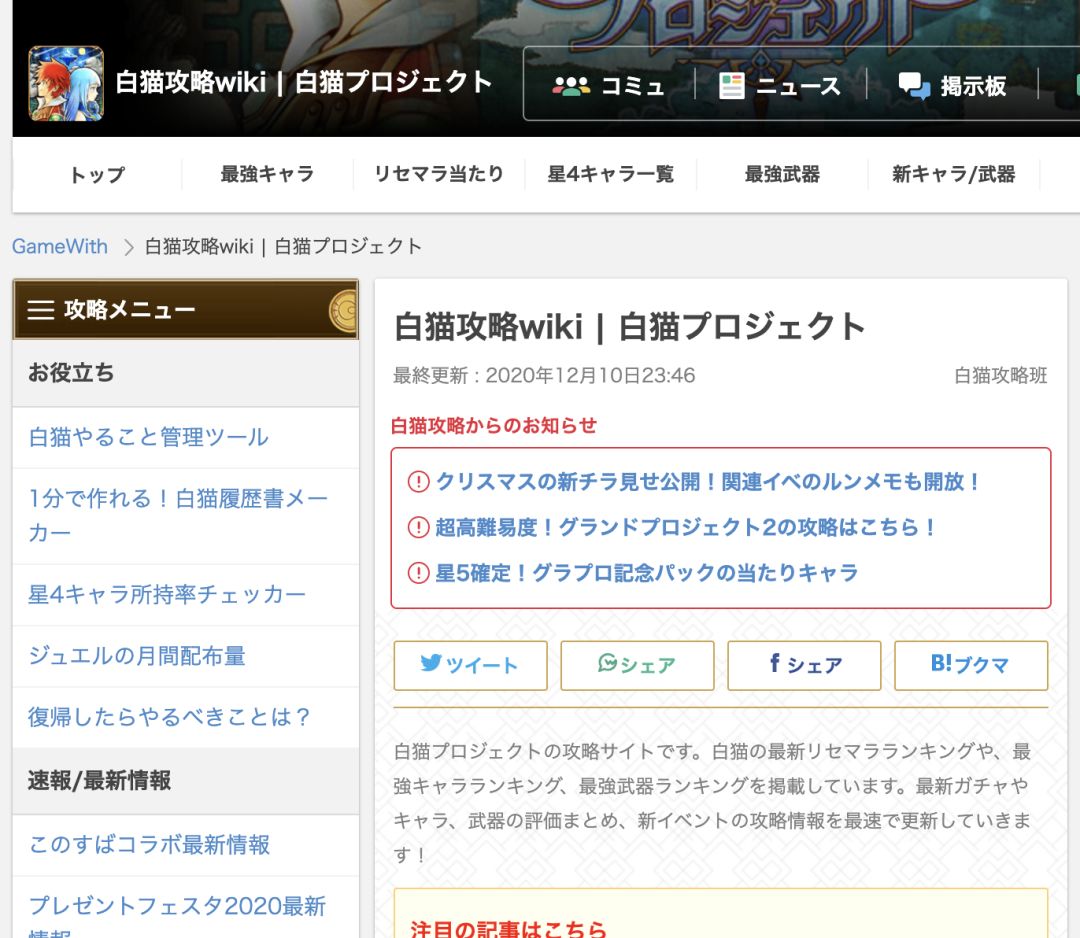Expand 攻略メニュー with the hamburger icon

(40, 310)
